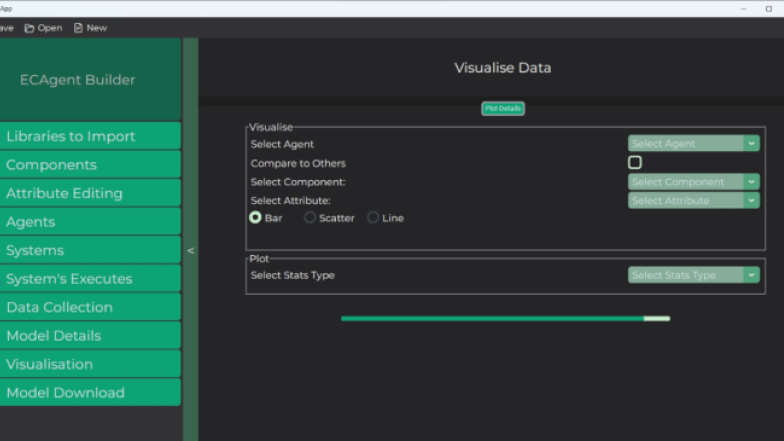The image size is (784, 441).
Task: Open the Select Agent dropdown
Action: [694, 144]
